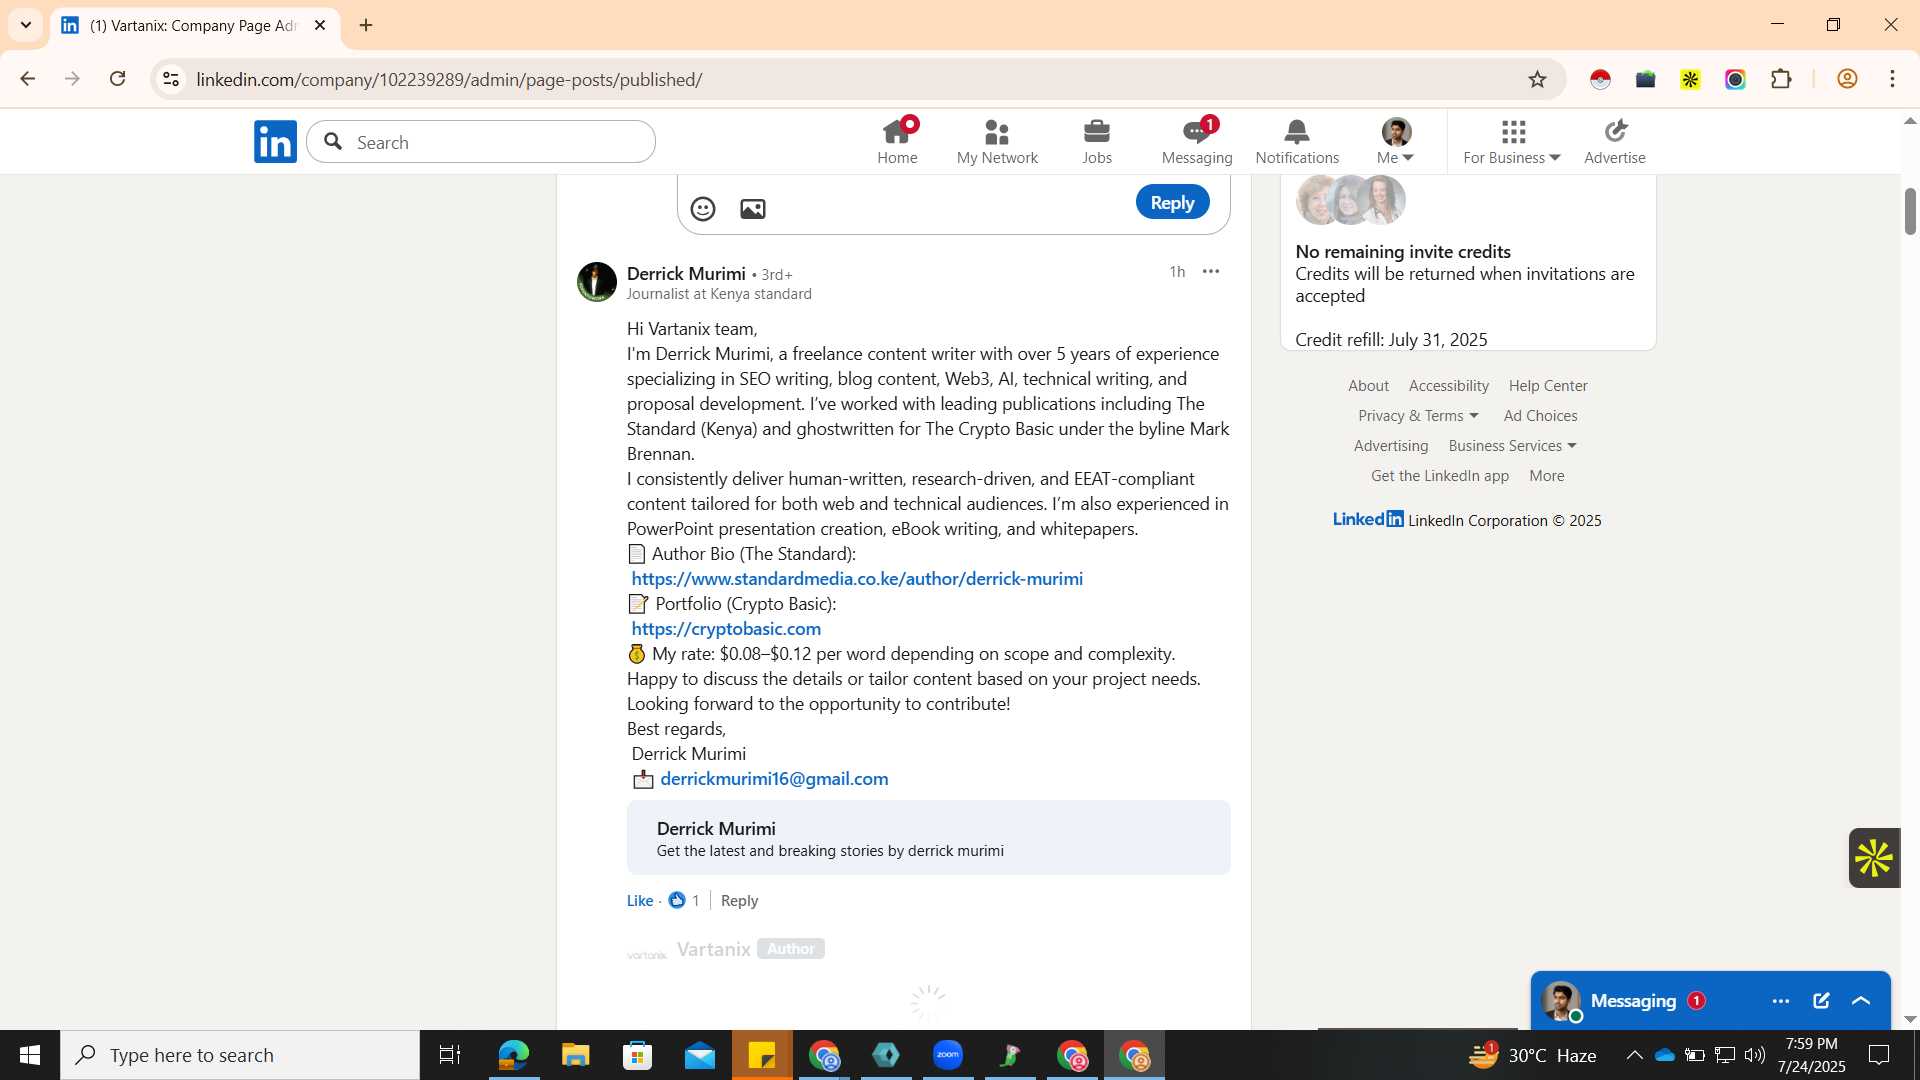Open standardmedia author bio link
1920x1080 pixels.
pyautogui.click(x=857, y=578)
